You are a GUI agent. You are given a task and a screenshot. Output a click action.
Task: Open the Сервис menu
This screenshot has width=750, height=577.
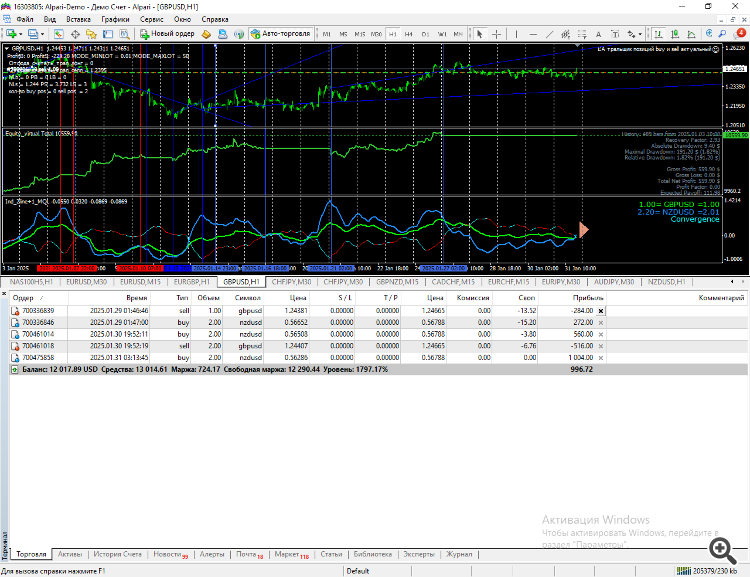[x=152, y=19]
